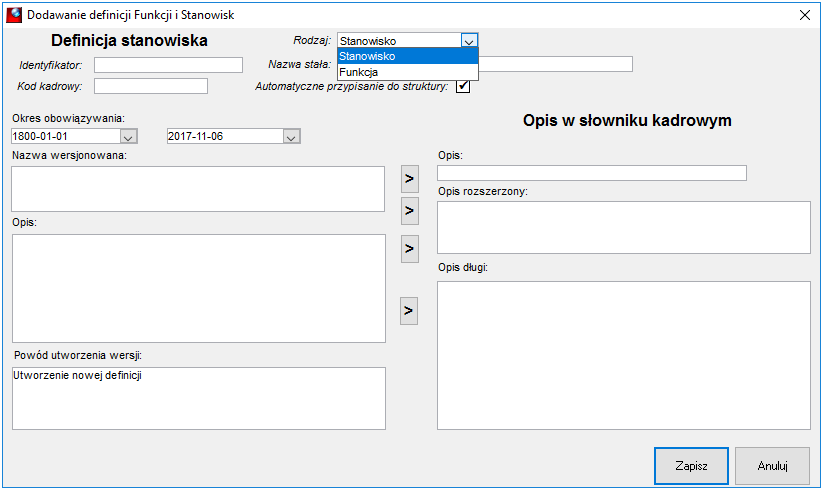Click the application icon in title bar

click(14, 15)
